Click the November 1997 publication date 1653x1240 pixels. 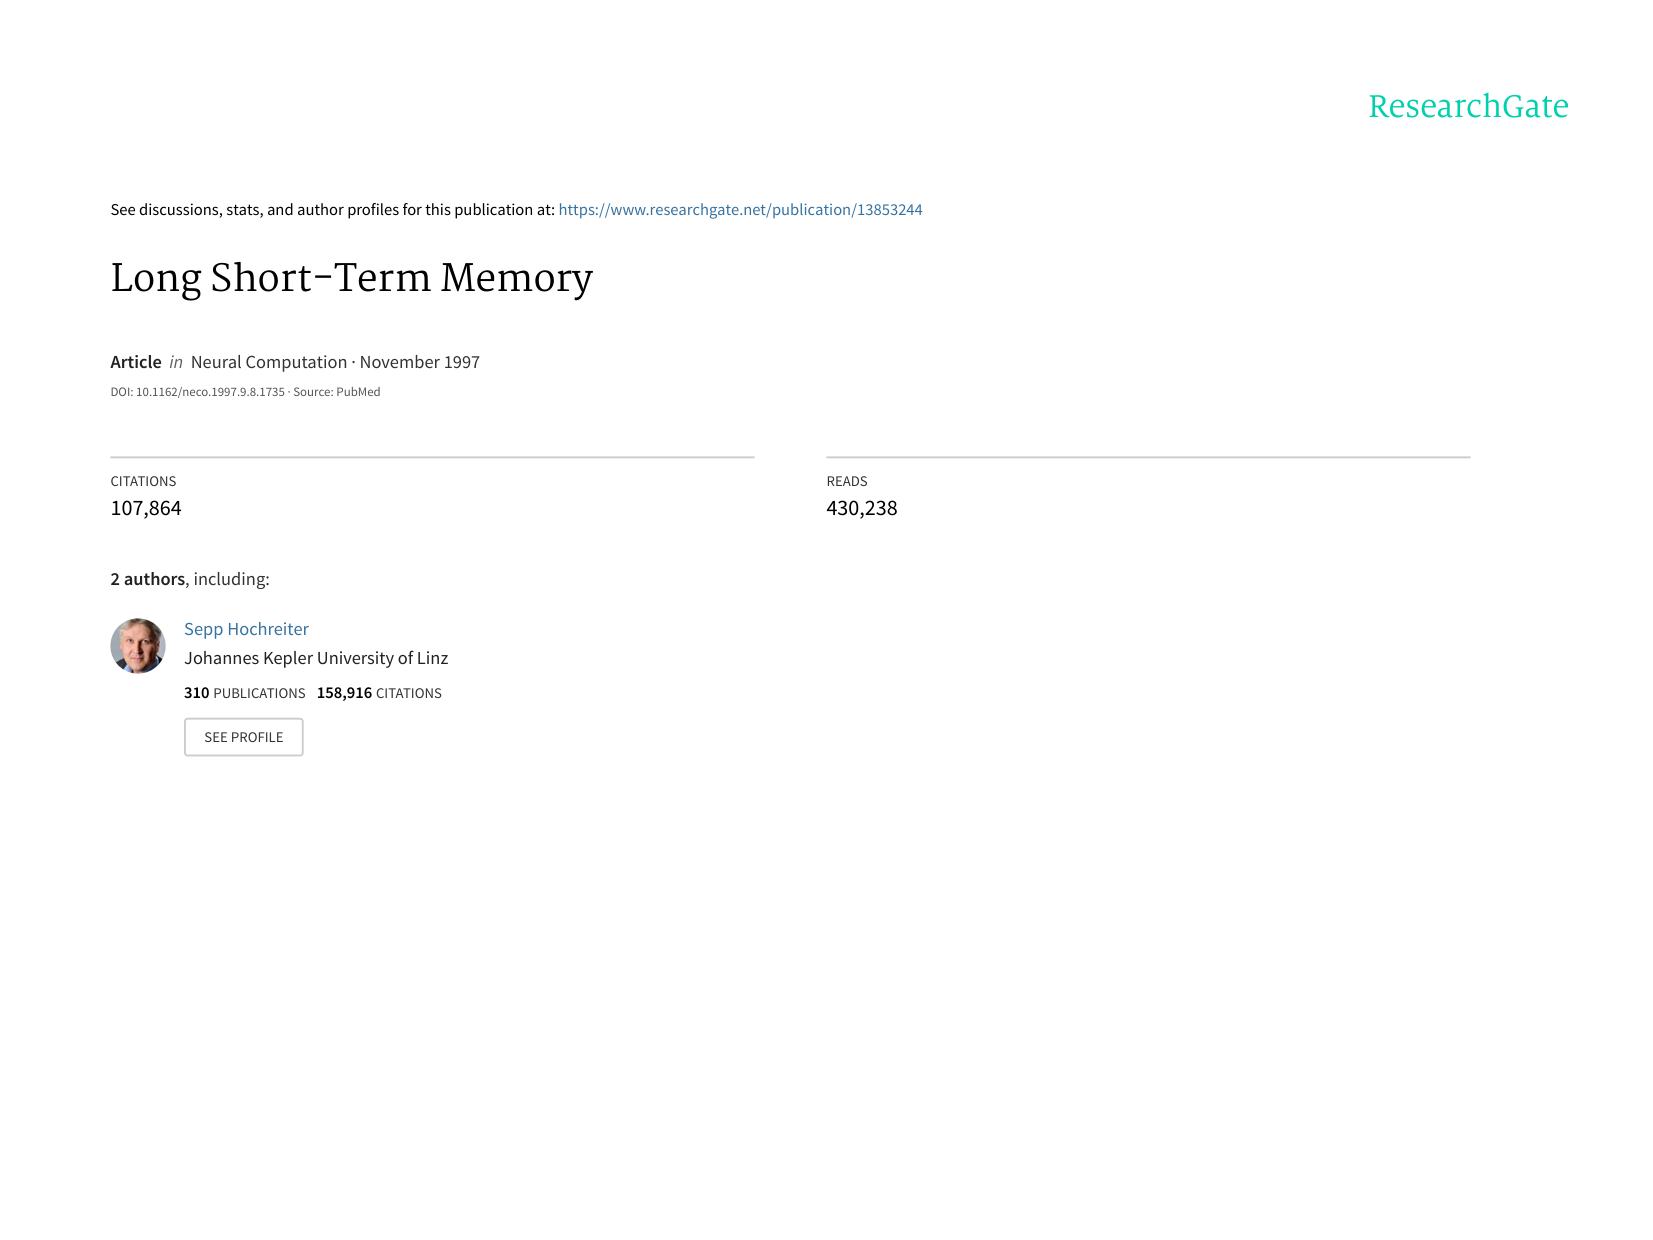(419, 362)
